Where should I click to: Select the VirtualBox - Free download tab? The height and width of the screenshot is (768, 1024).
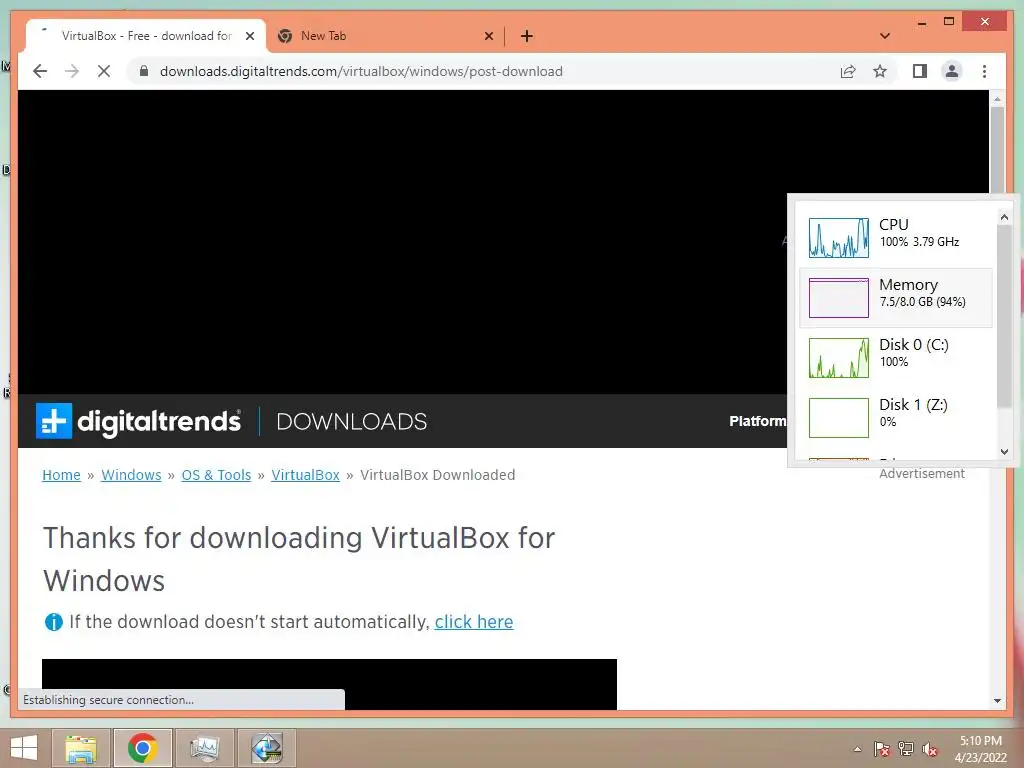click(x=146, y=36)
